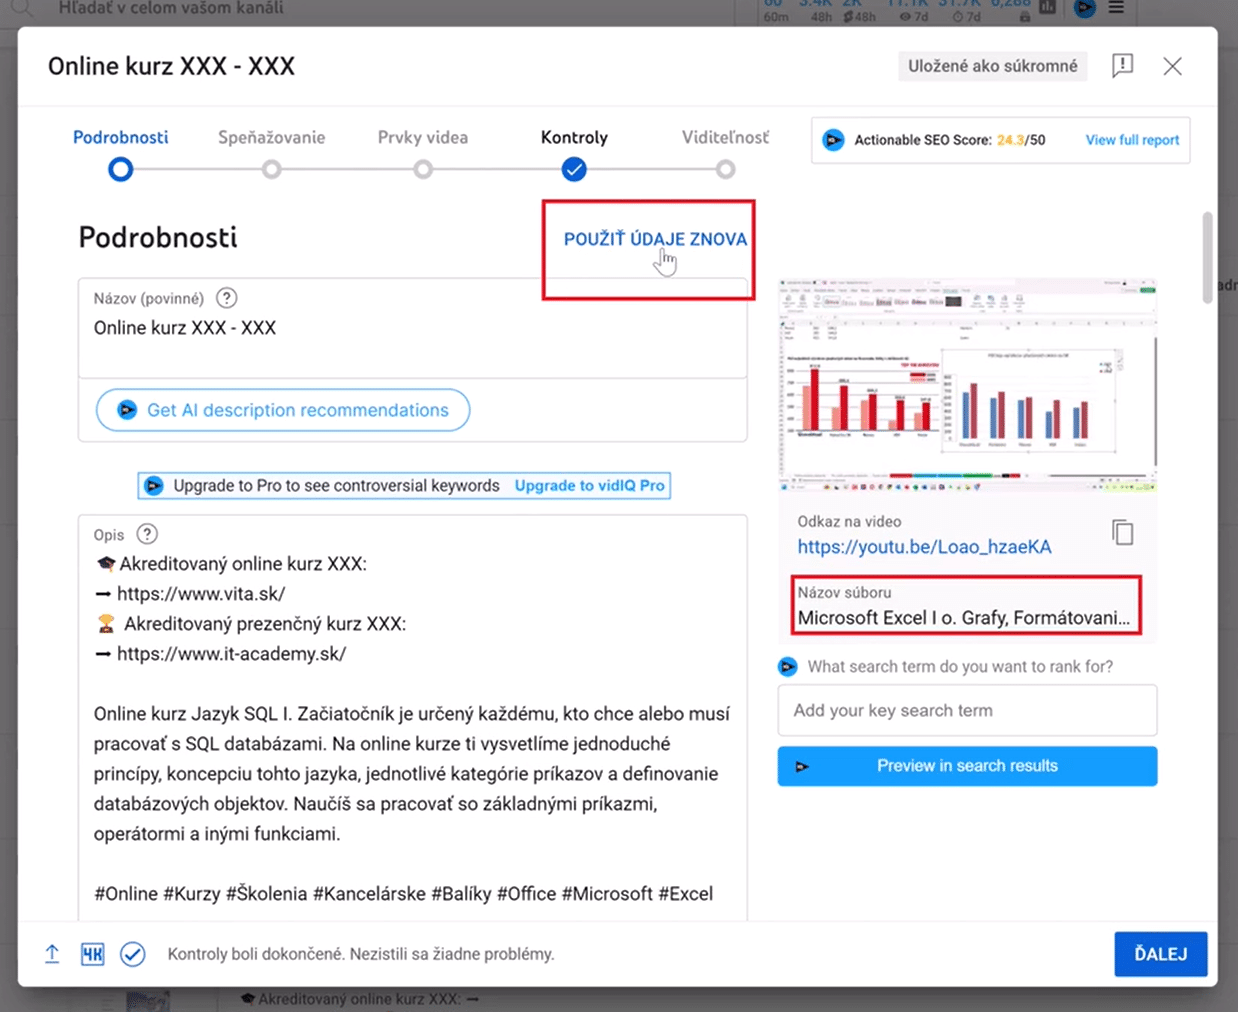1238x1012 pixels.
Task: Click the HD processing status icon
Action: (92, 954)
